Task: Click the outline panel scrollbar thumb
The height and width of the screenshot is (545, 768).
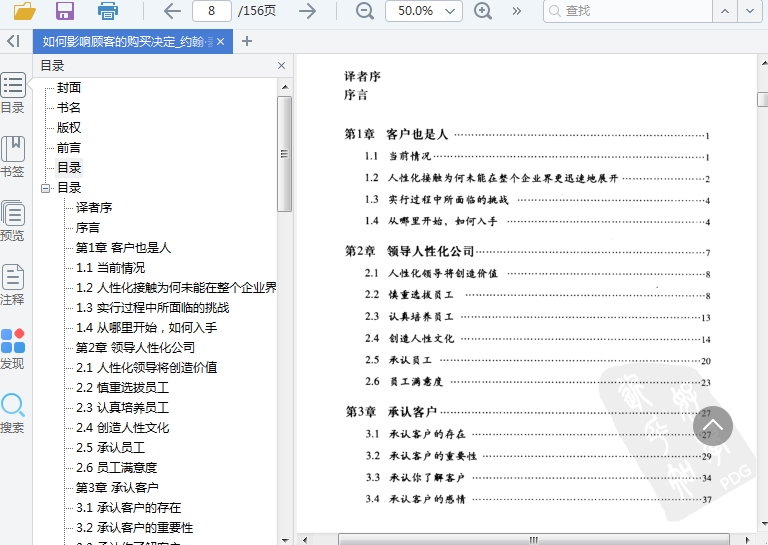Action: tap(285, 154)
